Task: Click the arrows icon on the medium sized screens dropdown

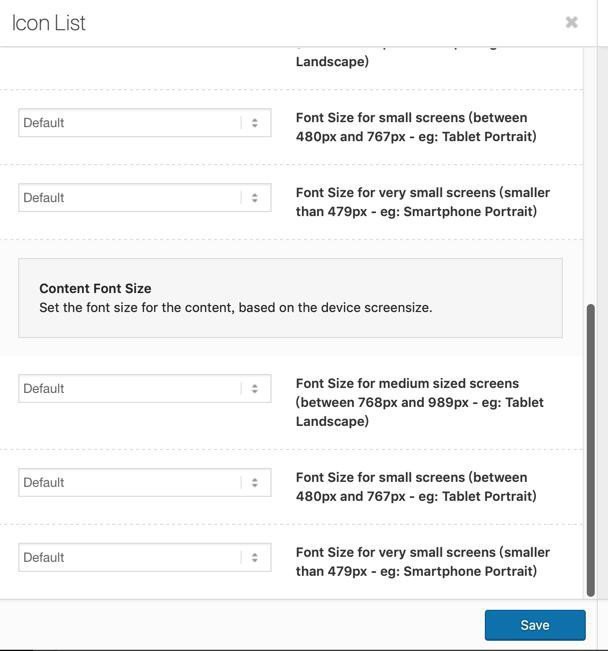Action: [255, 389]
